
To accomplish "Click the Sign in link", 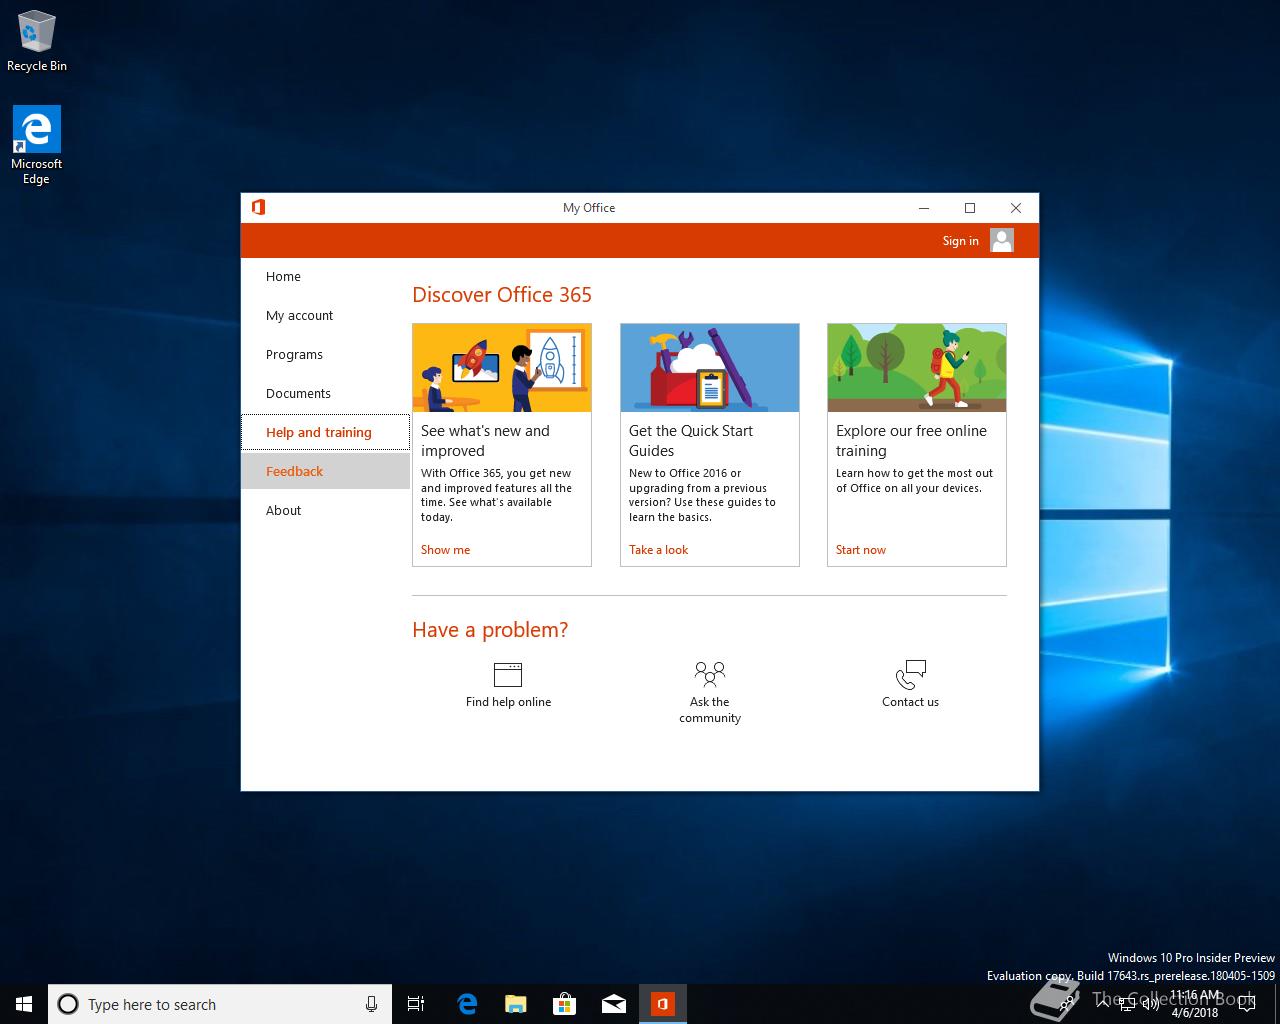I will tap(960, 241).
